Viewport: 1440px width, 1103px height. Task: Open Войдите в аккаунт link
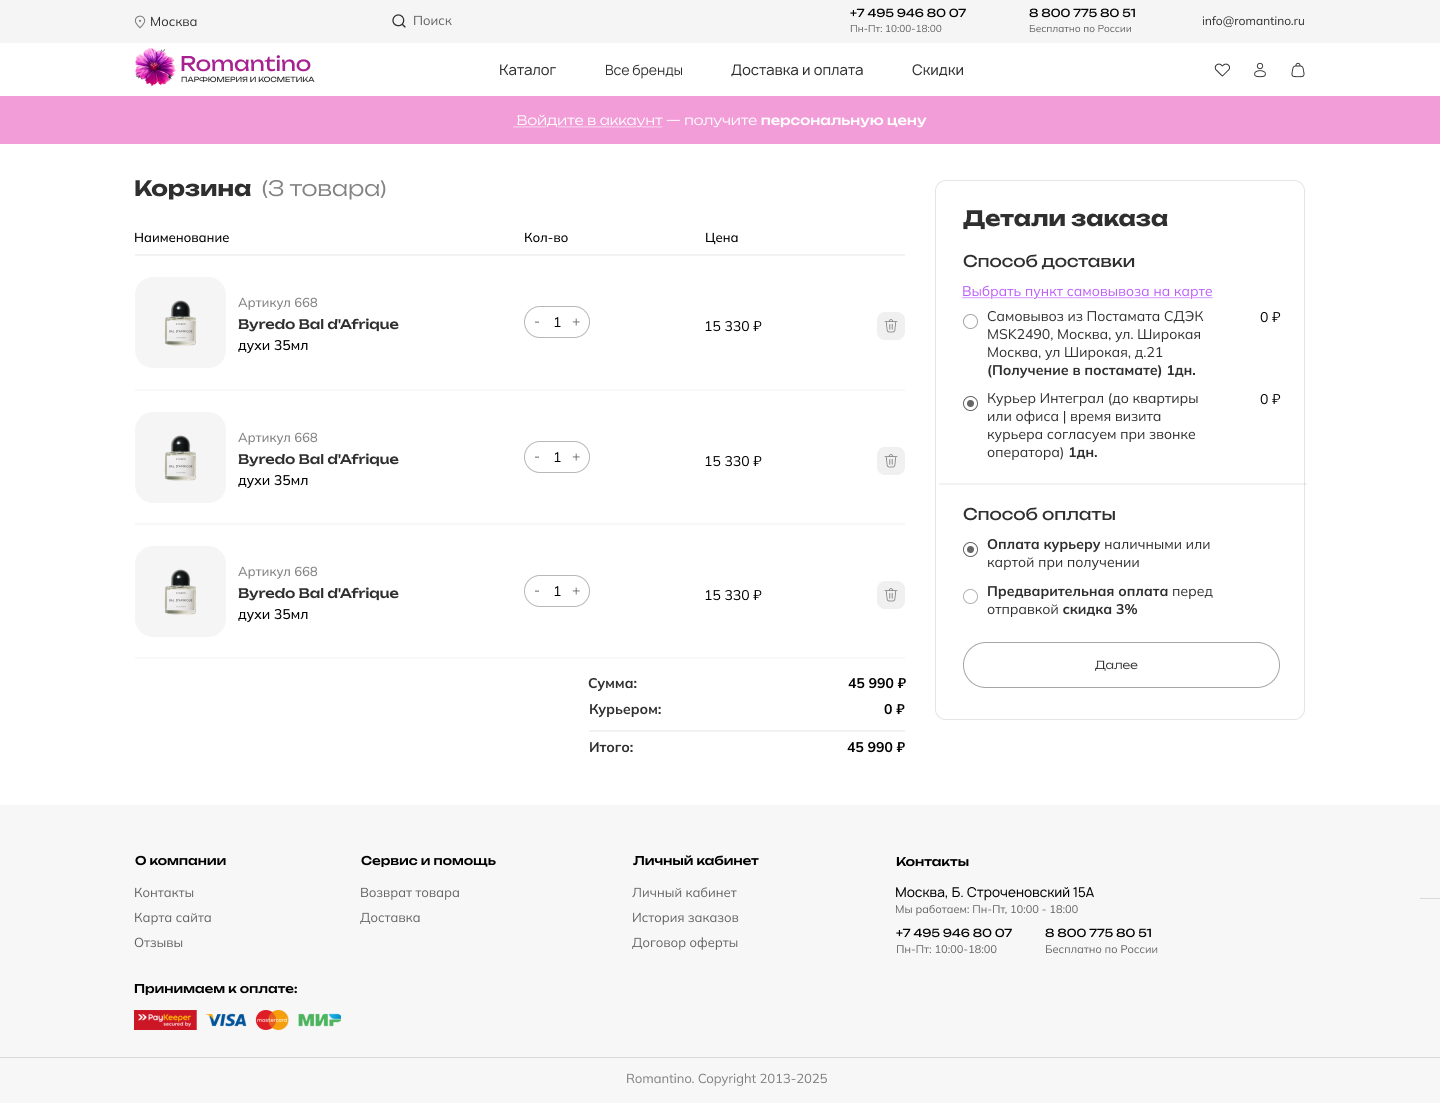pyautogui.click(x=588, y=120)
